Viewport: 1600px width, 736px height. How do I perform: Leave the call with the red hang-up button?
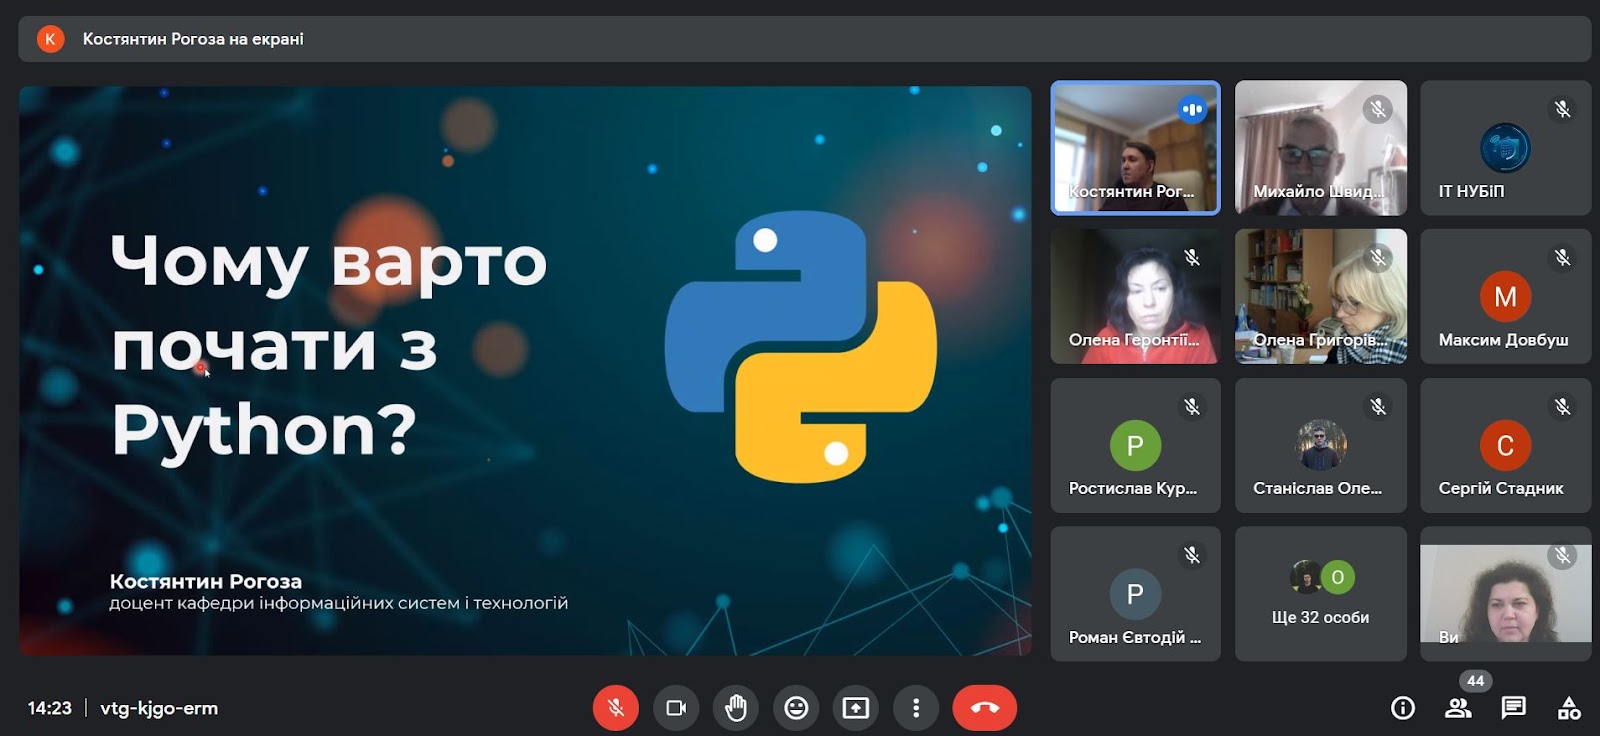(x=985, y=708)
